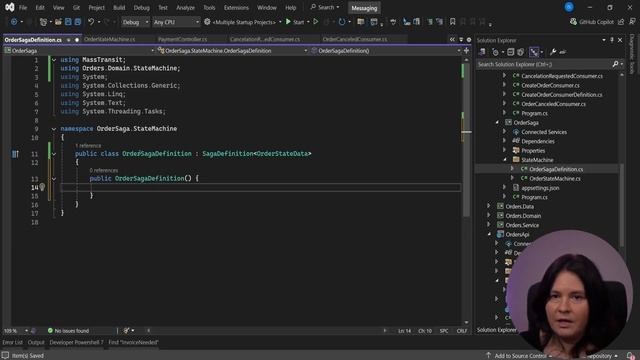
Task: Click the Start Without Debugging outline arrow
Action: coord(316,22)
